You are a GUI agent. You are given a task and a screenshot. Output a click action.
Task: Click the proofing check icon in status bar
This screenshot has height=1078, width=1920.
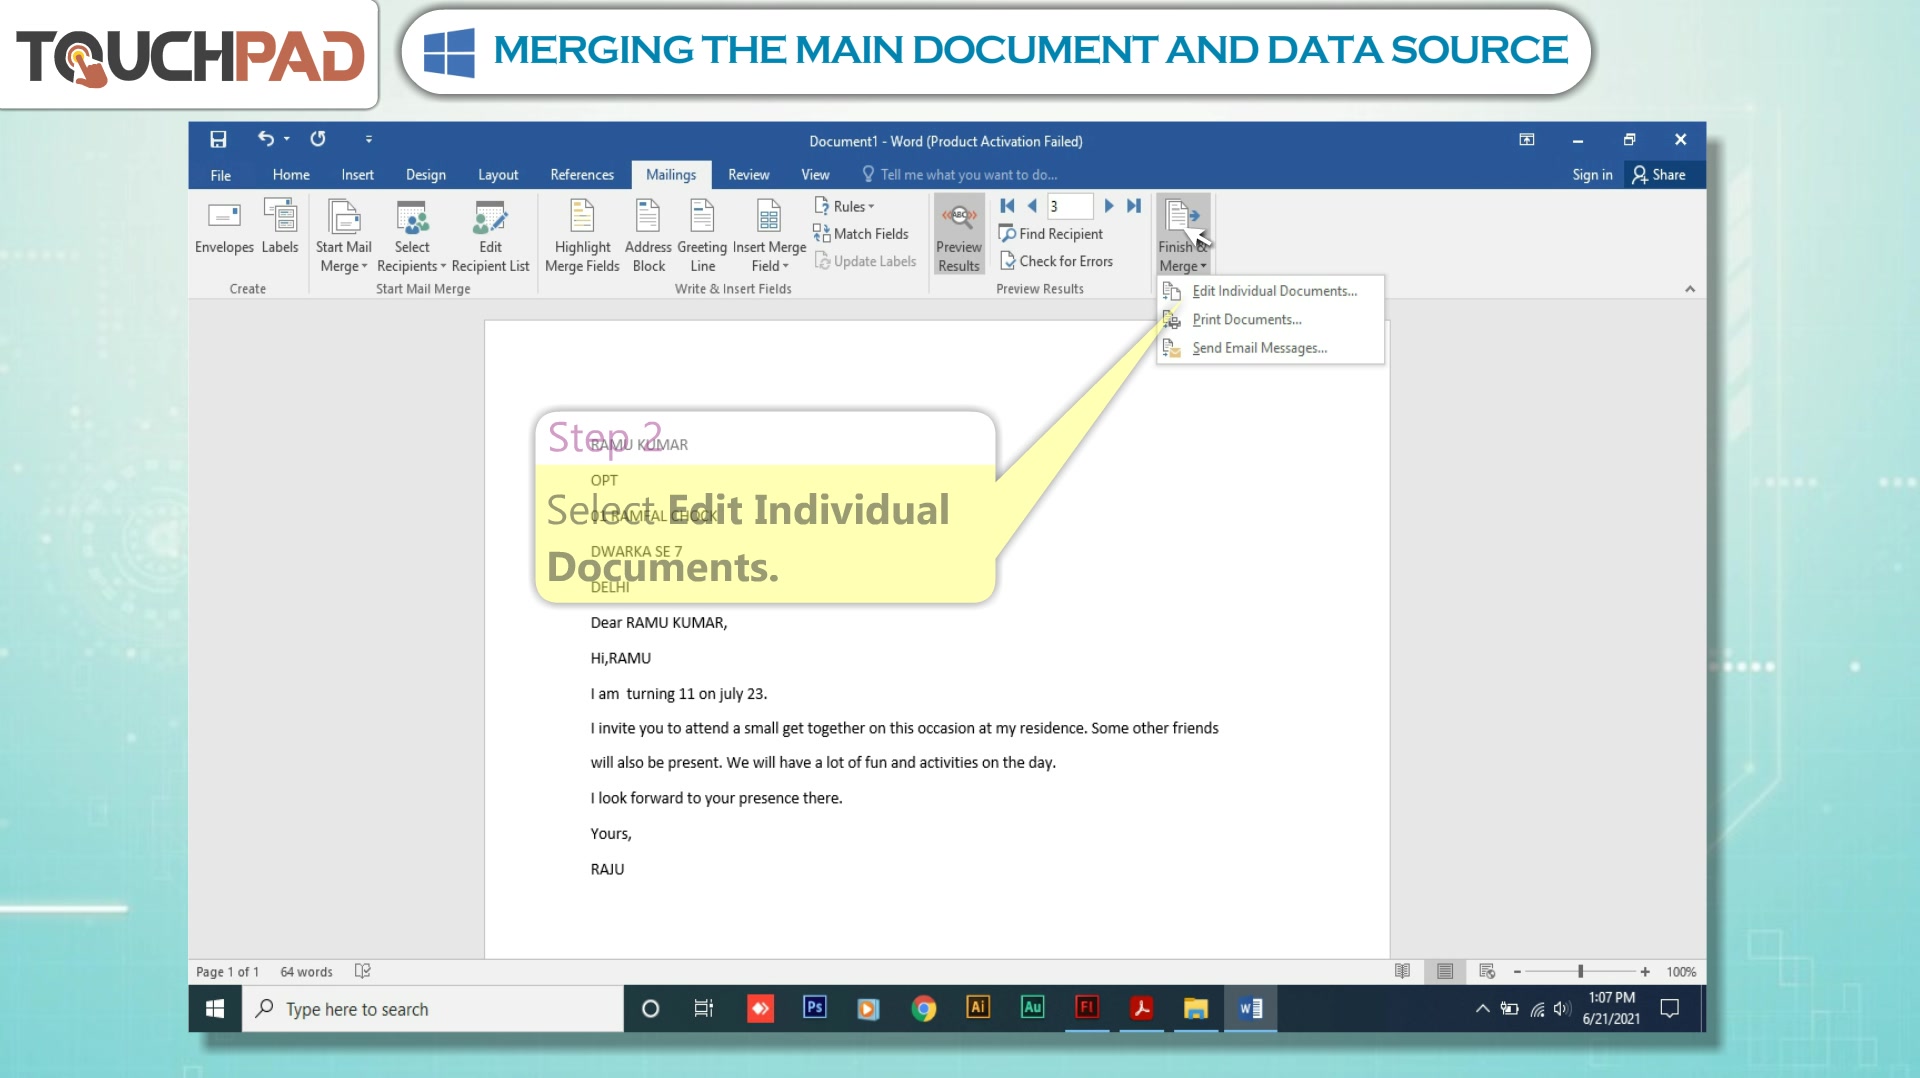(363, 971)
